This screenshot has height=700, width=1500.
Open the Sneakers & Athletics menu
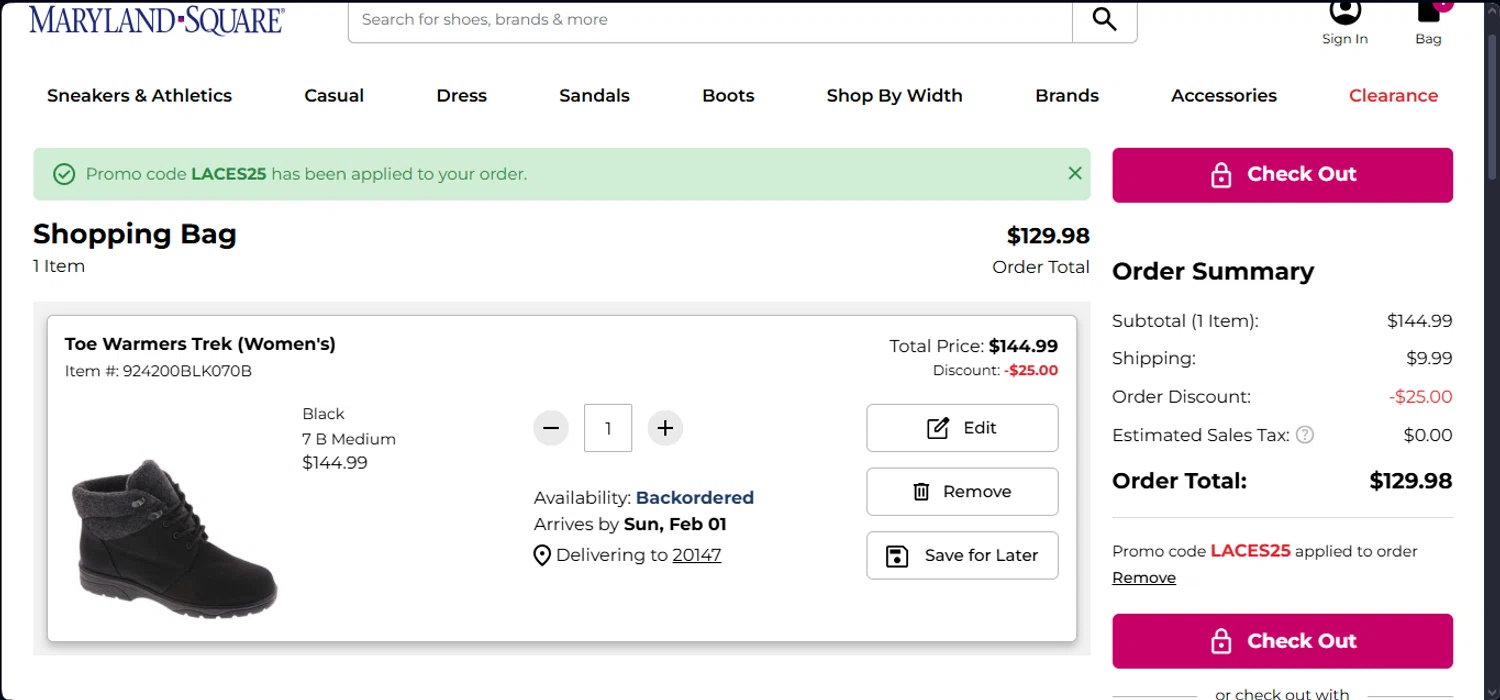(139, 96)
